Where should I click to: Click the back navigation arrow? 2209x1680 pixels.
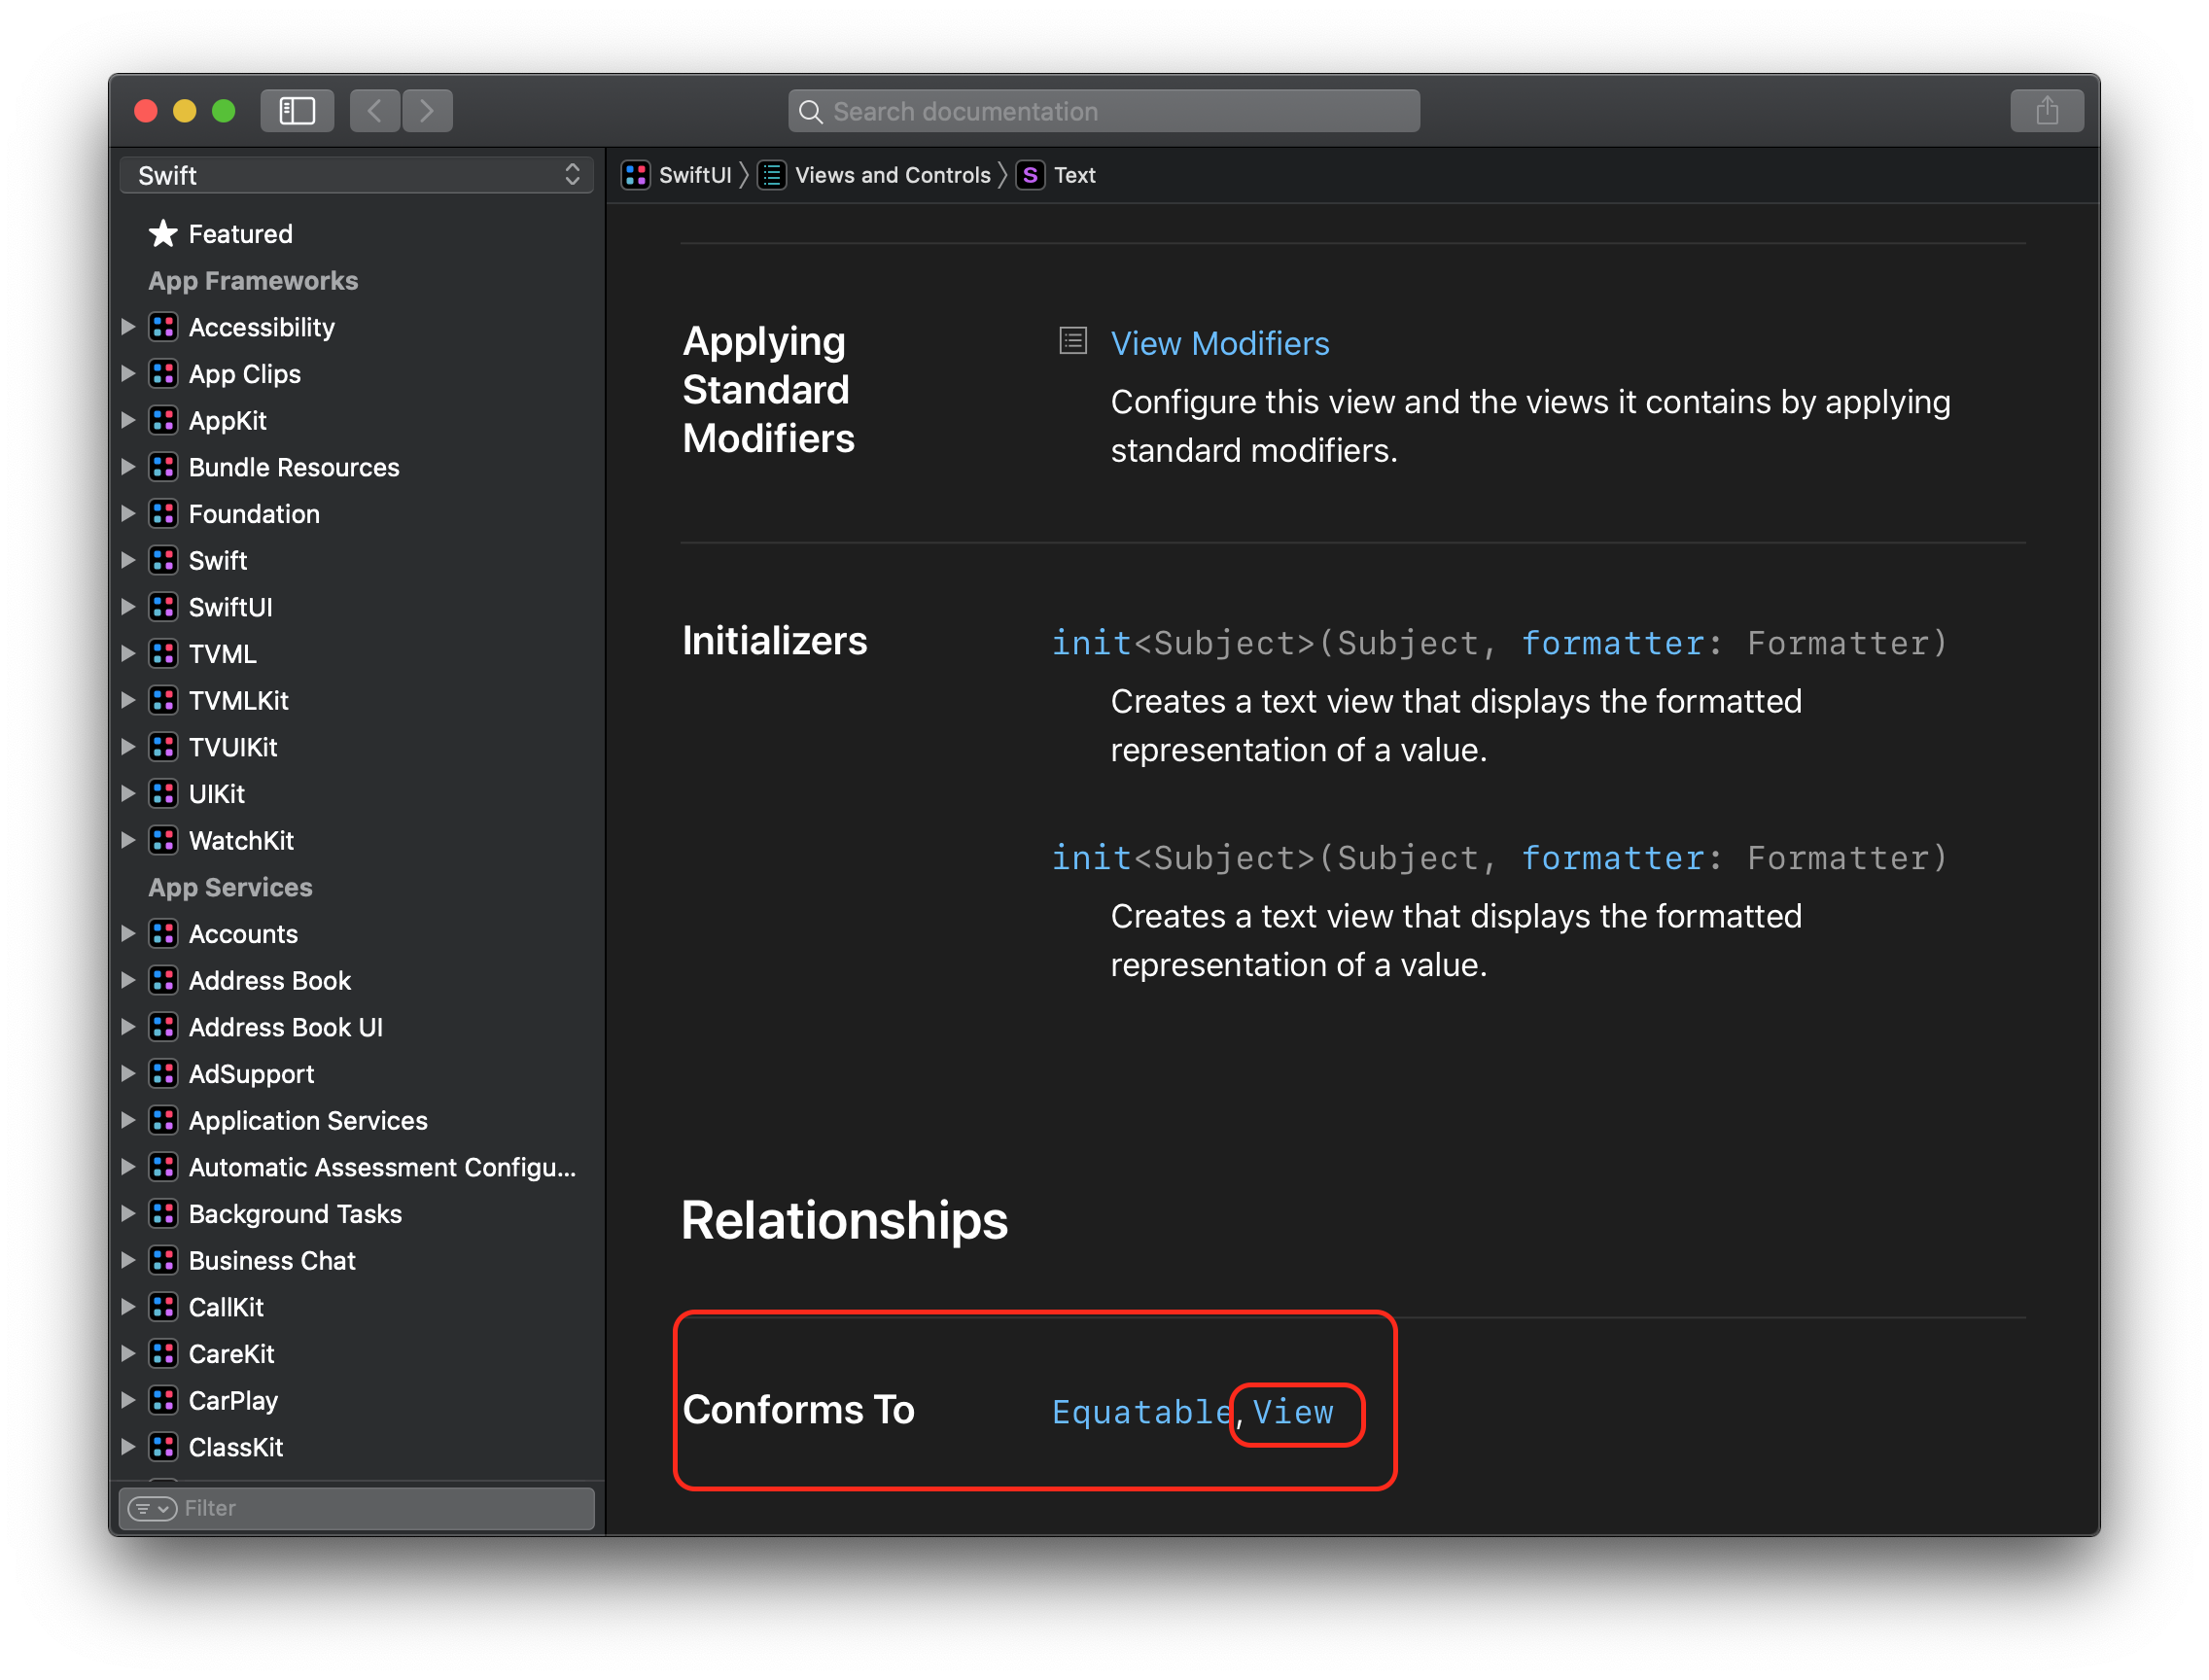[x=375, y=110]
